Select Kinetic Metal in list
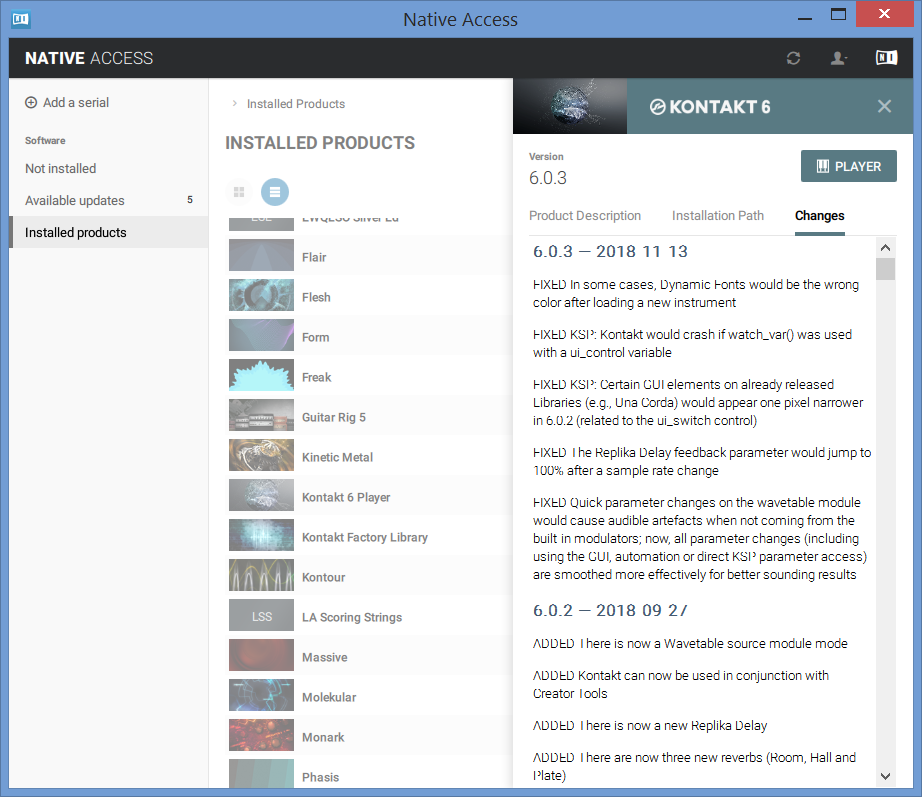This screenshot has width=922, height=797. point(337,458)
